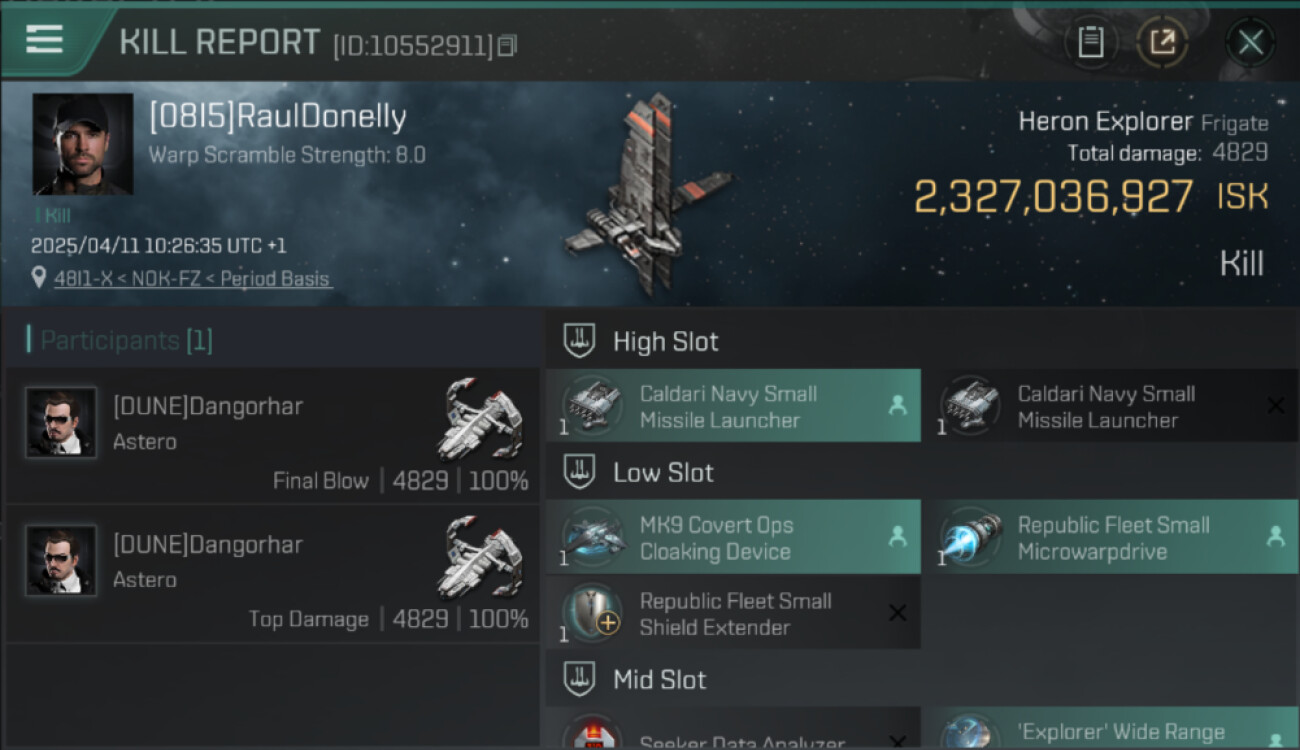The height and width of the screenshot is (750, 1300).
Task: Click the Republic Fleet Small Microwarpdrive icon
Action: tap(973, 537)
